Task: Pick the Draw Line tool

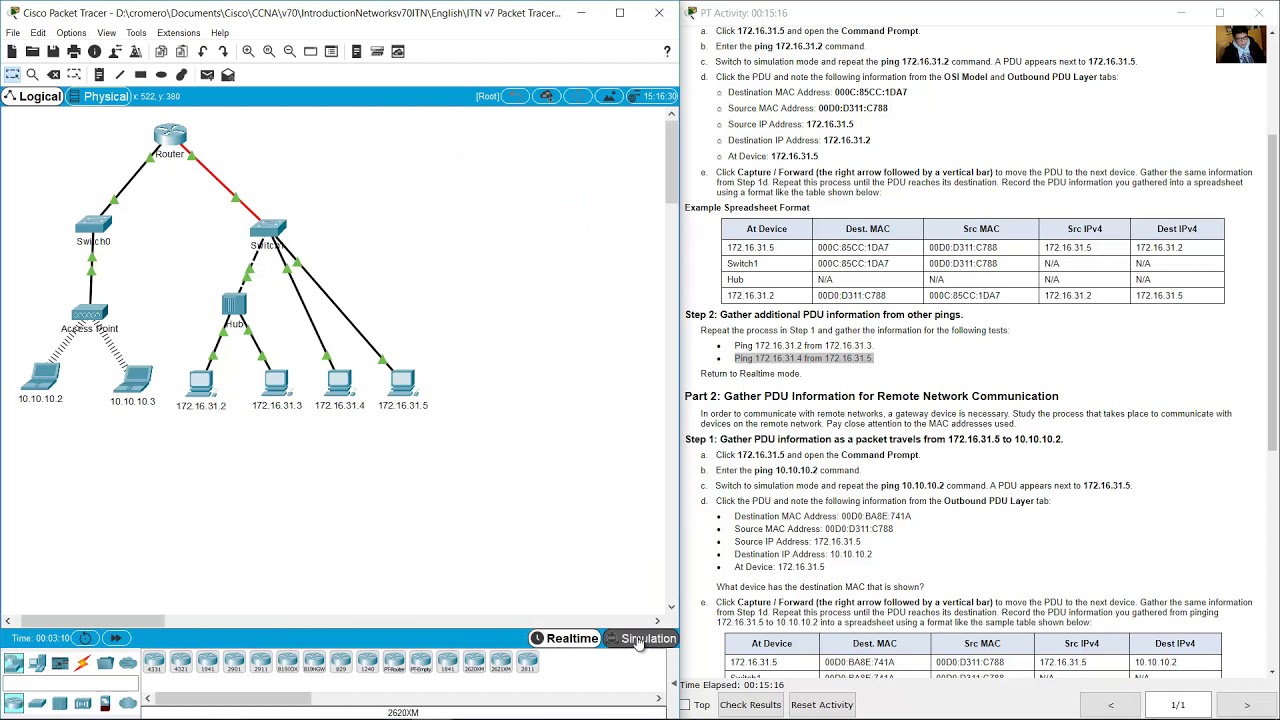Action: (120, 74)
